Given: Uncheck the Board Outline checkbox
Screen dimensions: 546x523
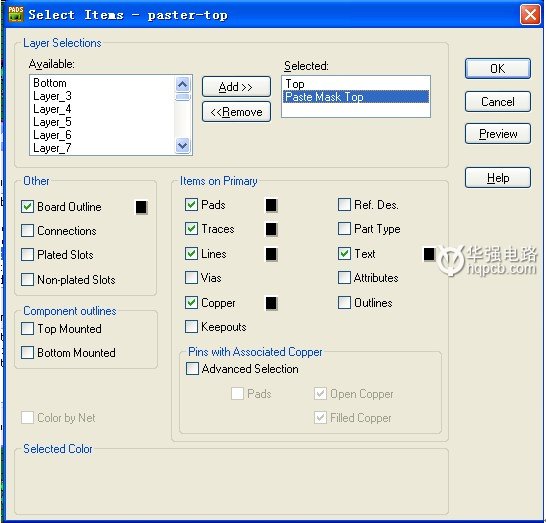Looking at the screenshot, I should [27, 206].
